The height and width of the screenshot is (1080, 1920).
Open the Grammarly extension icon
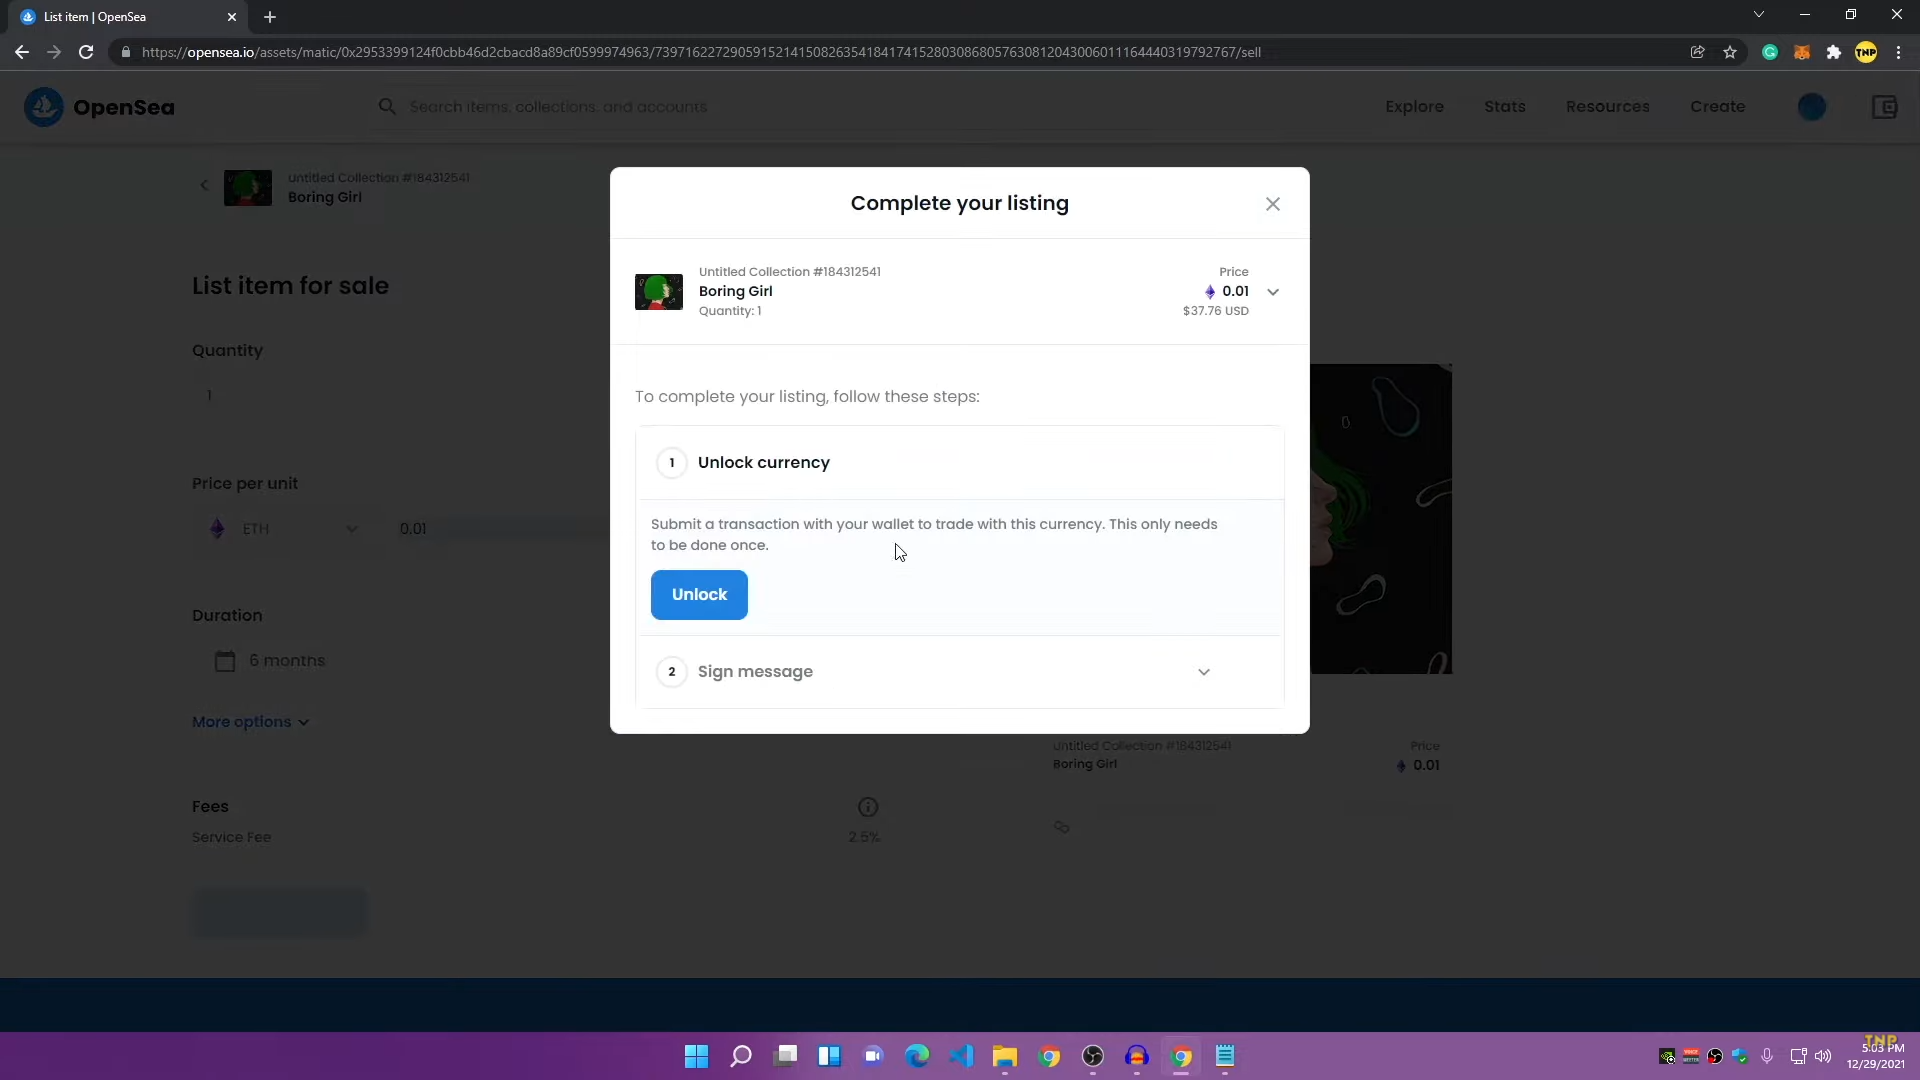1770,52
